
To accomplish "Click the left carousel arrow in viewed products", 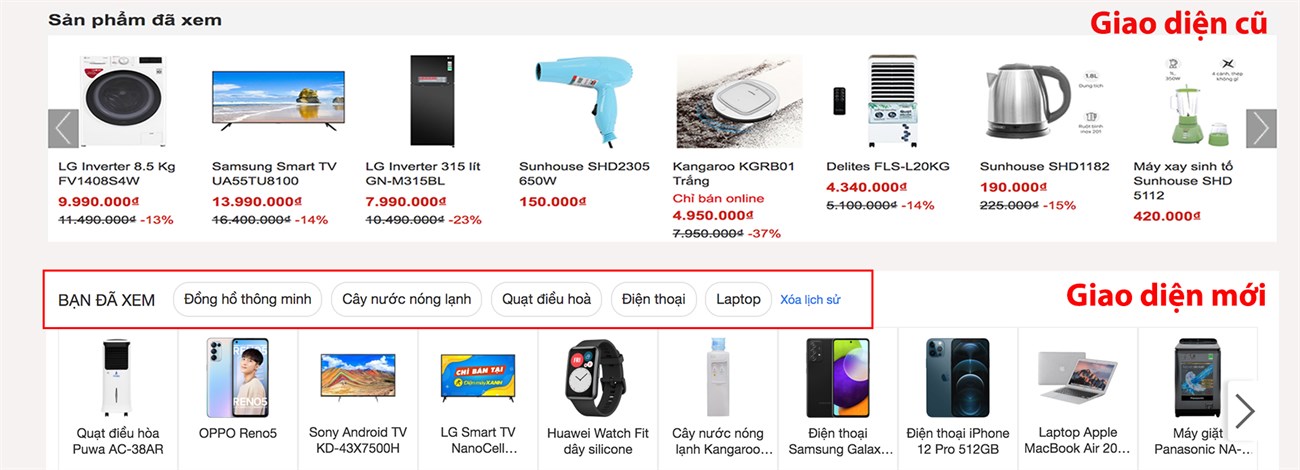I will click(63, 129).
